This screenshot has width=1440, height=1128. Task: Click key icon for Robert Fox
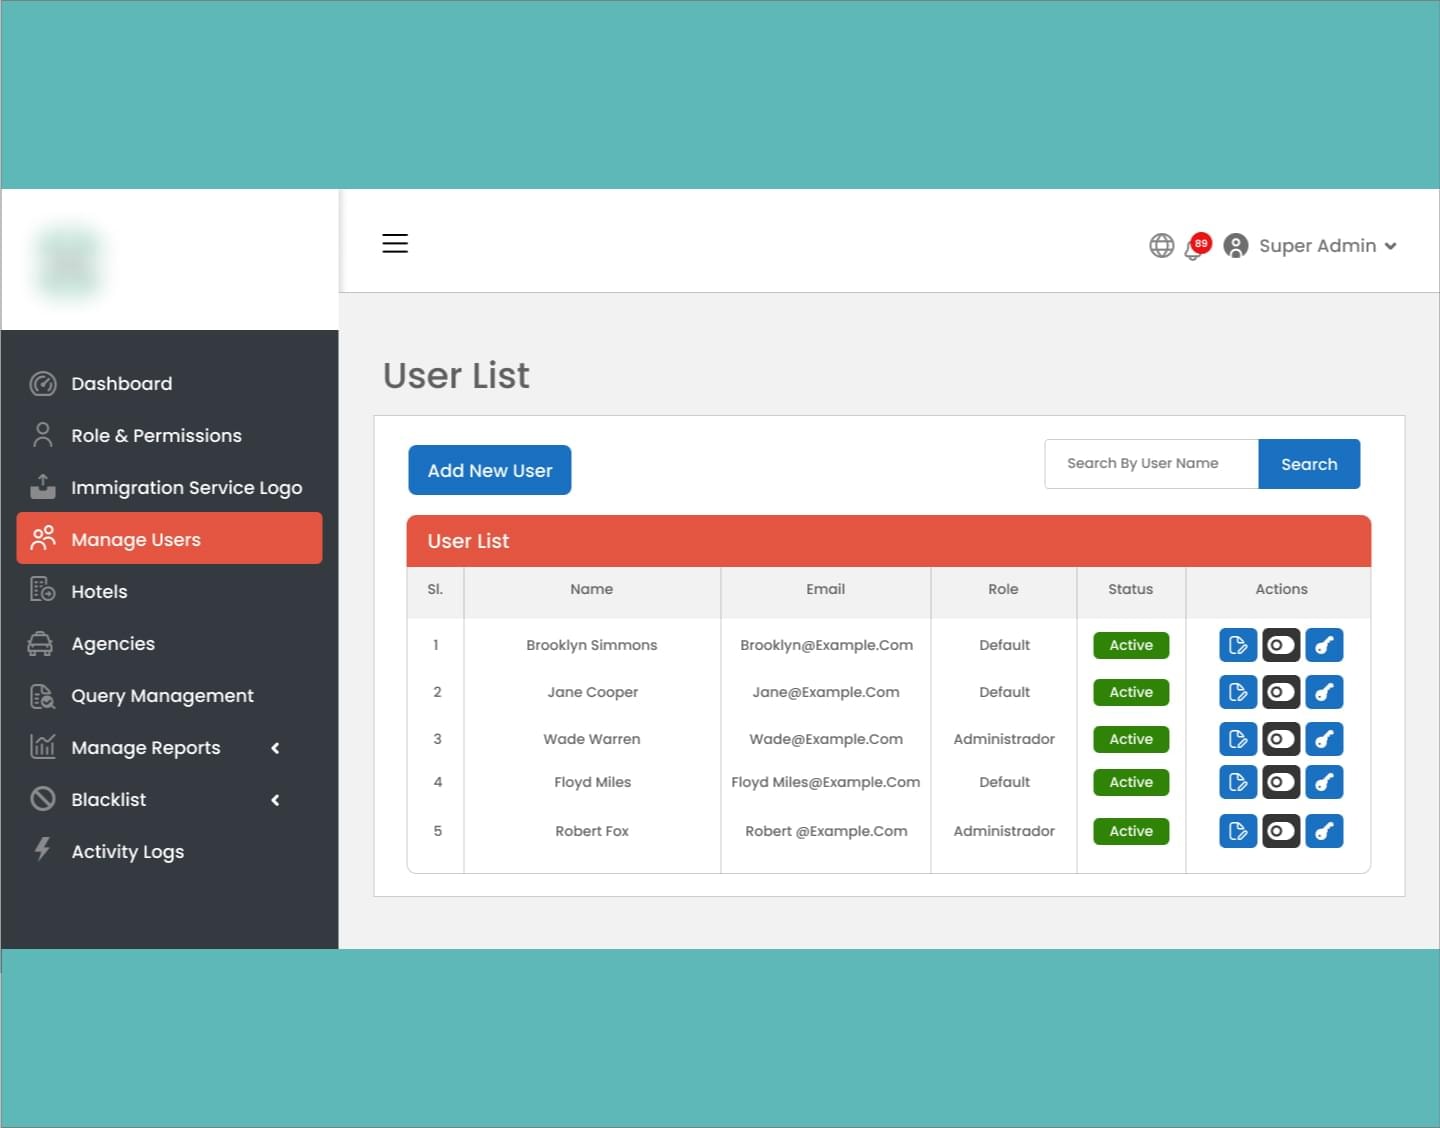point(1324,831)
